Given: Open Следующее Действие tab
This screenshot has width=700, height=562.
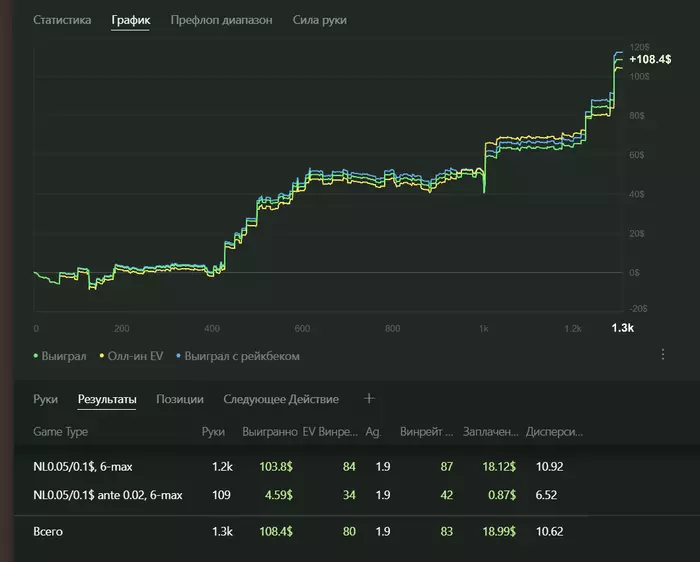Looking at the screenshot, I should point(281,399).
